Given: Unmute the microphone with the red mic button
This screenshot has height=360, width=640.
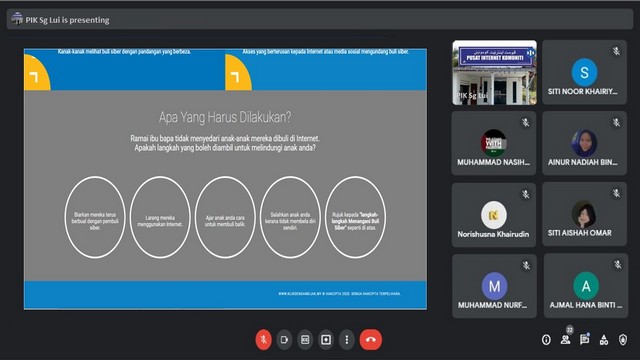Looking at the screenshot, I should tap(264, 340).
